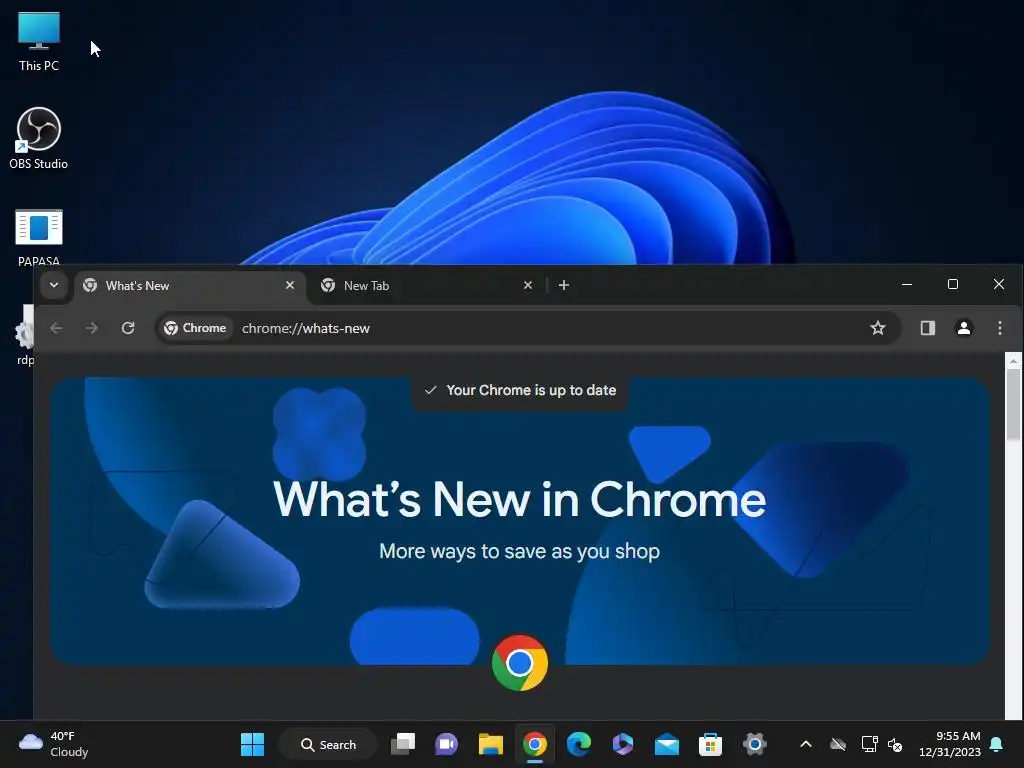Open Microsoft Store from taskbar
The width and height of the screenshot is (1024, 768).
pos(711,744)
